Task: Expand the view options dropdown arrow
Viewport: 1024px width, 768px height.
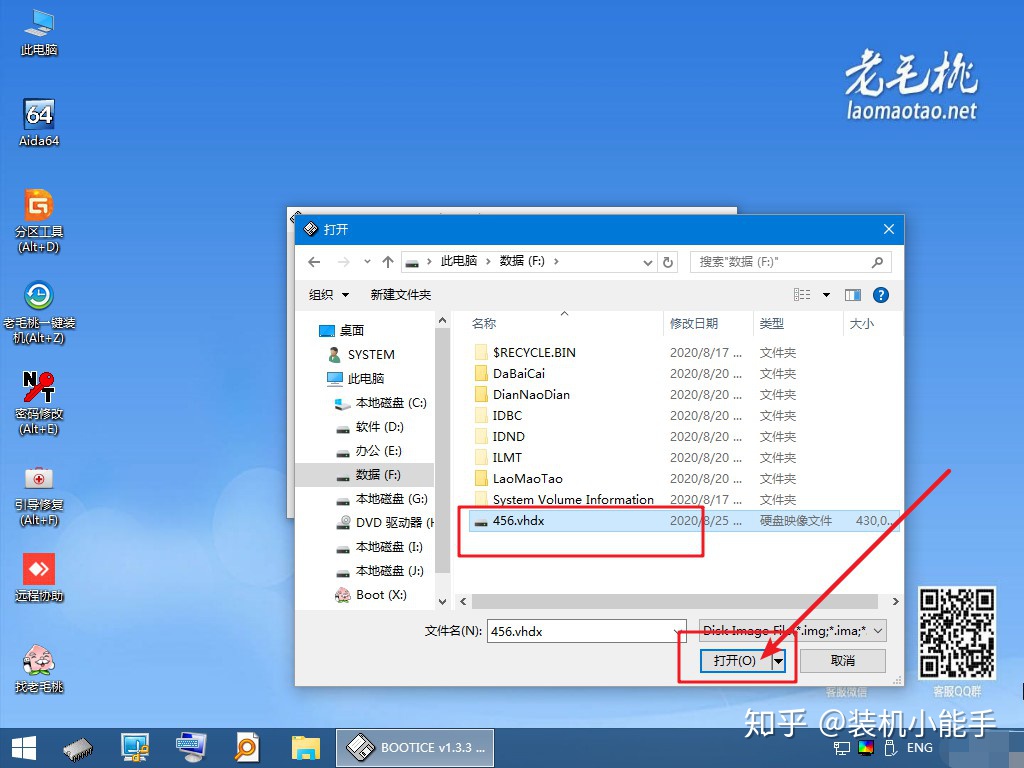Action: [x=826, y=295]
